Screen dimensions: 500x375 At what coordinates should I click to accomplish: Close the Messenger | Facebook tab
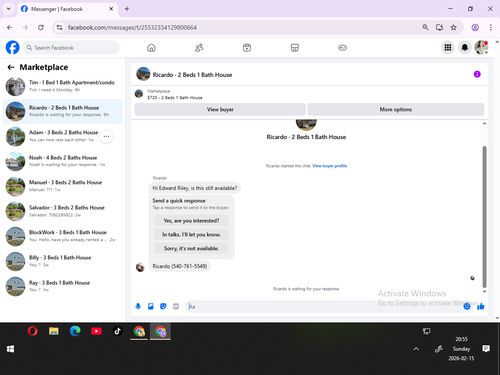[111, 9]
